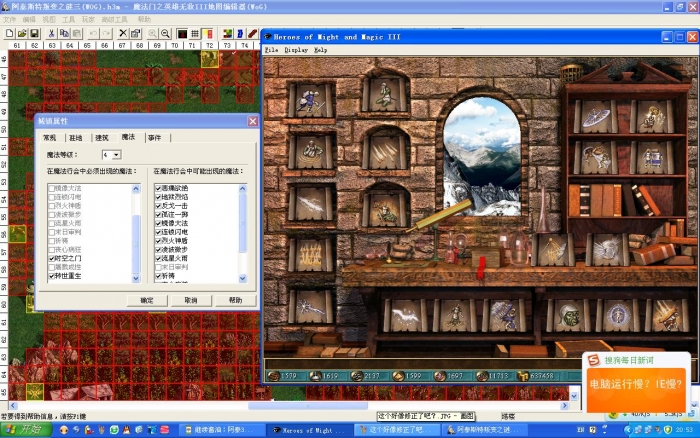Image resolution: width=700 pixels, height=438 pixels.
Task: Click the Save floppy disk icon
Action: pos(34,33)
